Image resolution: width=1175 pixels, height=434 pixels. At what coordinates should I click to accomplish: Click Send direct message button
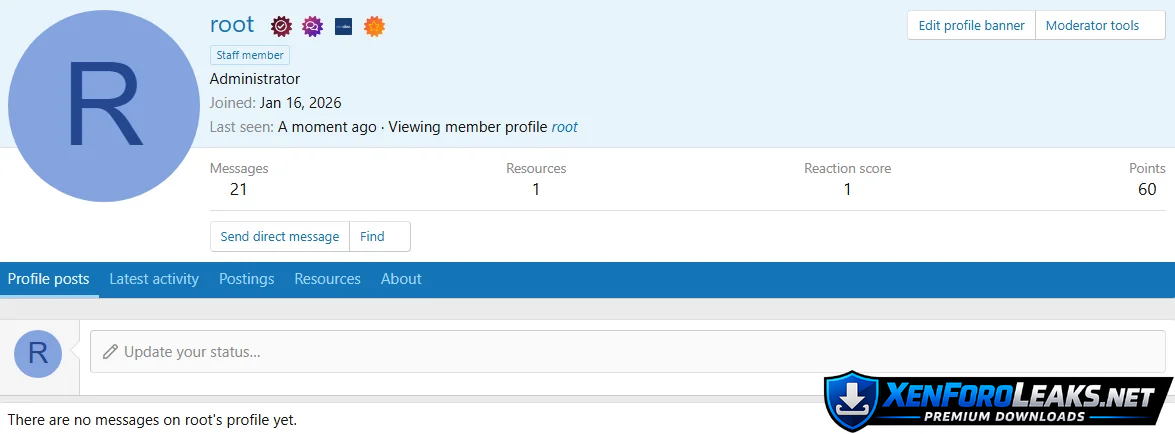coord(280,237)
